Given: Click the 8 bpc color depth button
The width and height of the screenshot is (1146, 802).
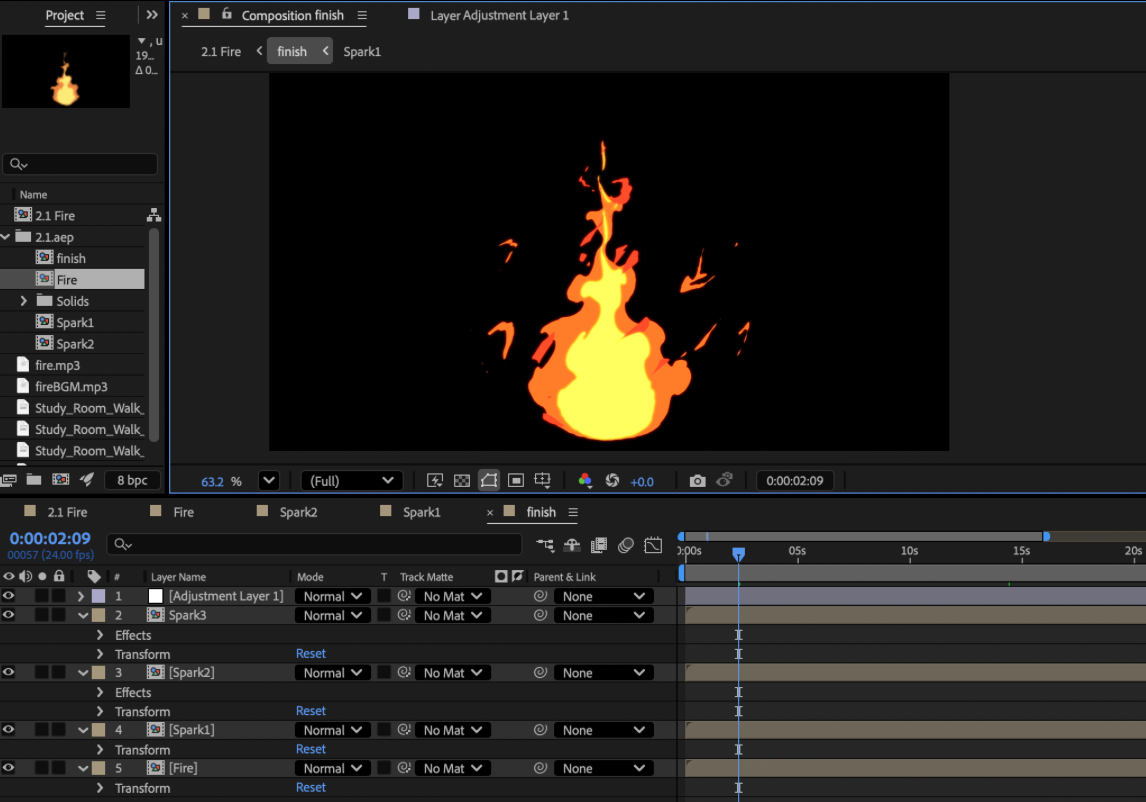Looking at the screenshot, I should 132,480.
